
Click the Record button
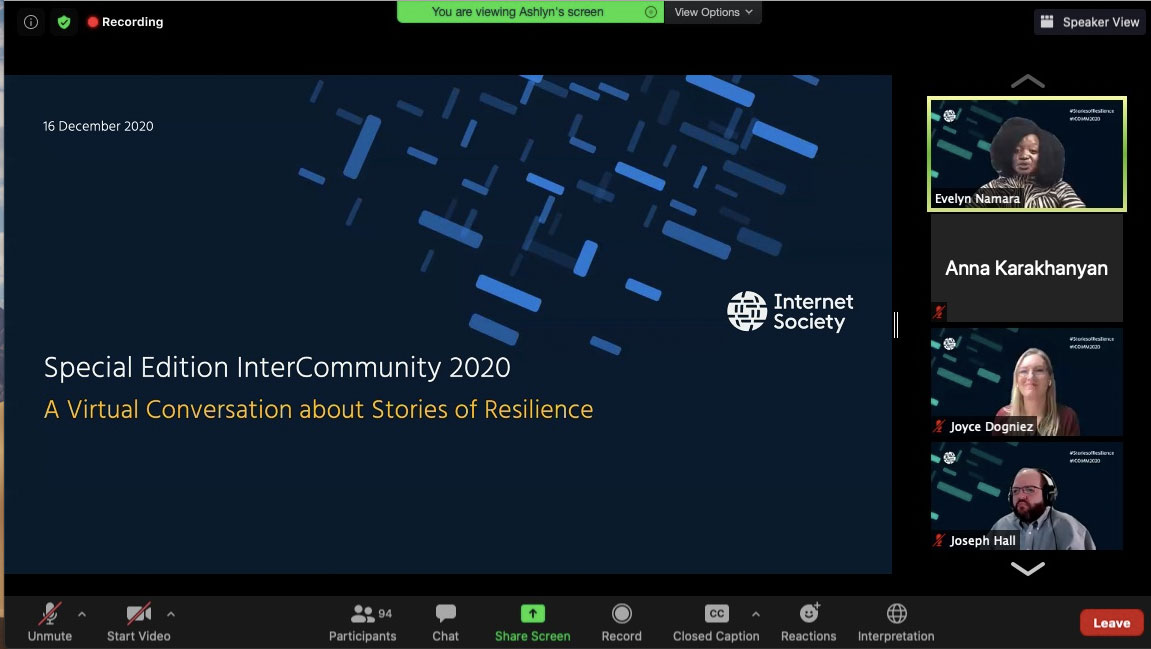point(622,622)
